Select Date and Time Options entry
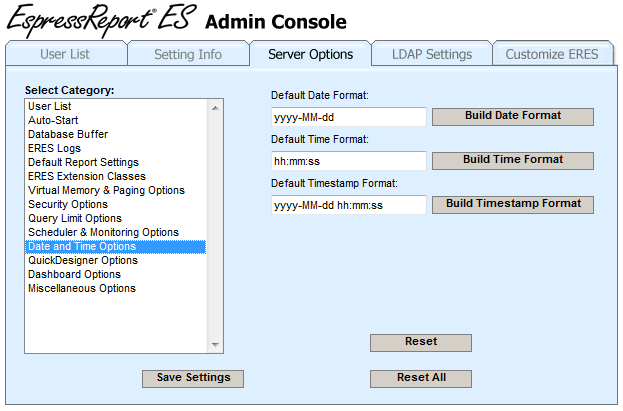This screenshot has width=623, height=411. point(115,246)
